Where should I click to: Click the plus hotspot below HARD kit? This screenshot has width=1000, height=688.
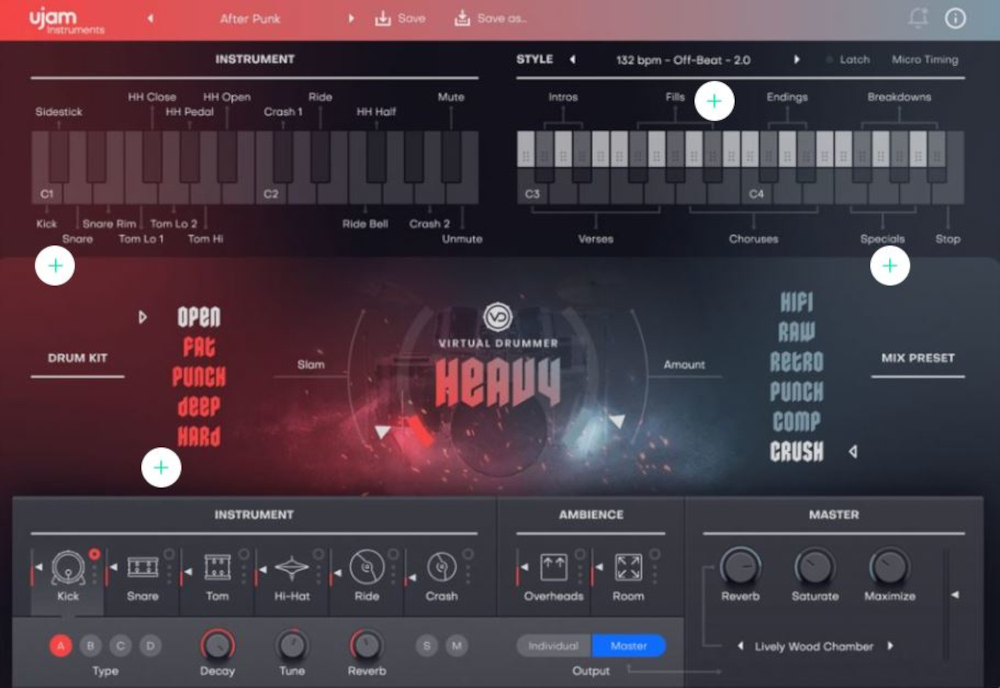161,467
